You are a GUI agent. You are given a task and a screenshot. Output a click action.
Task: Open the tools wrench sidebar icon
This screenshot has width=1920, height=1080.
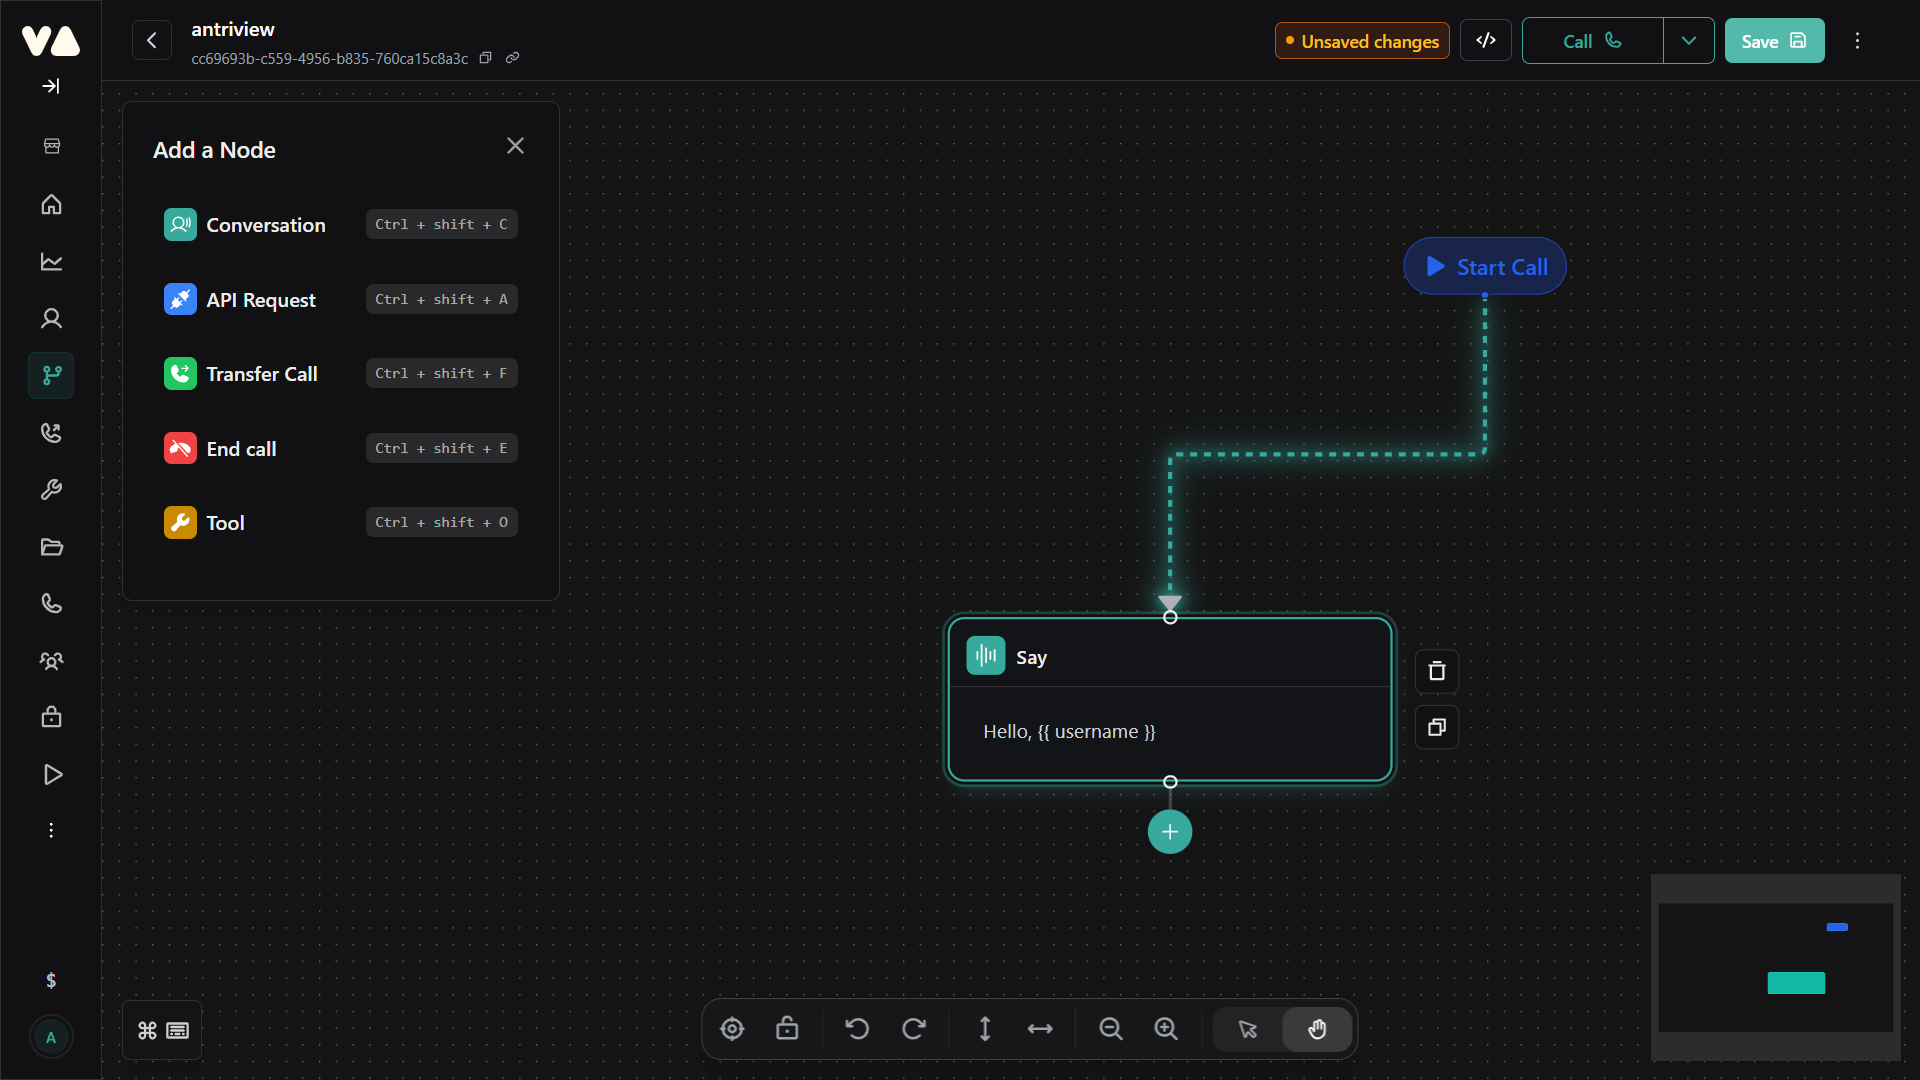(x=51, y=490)
